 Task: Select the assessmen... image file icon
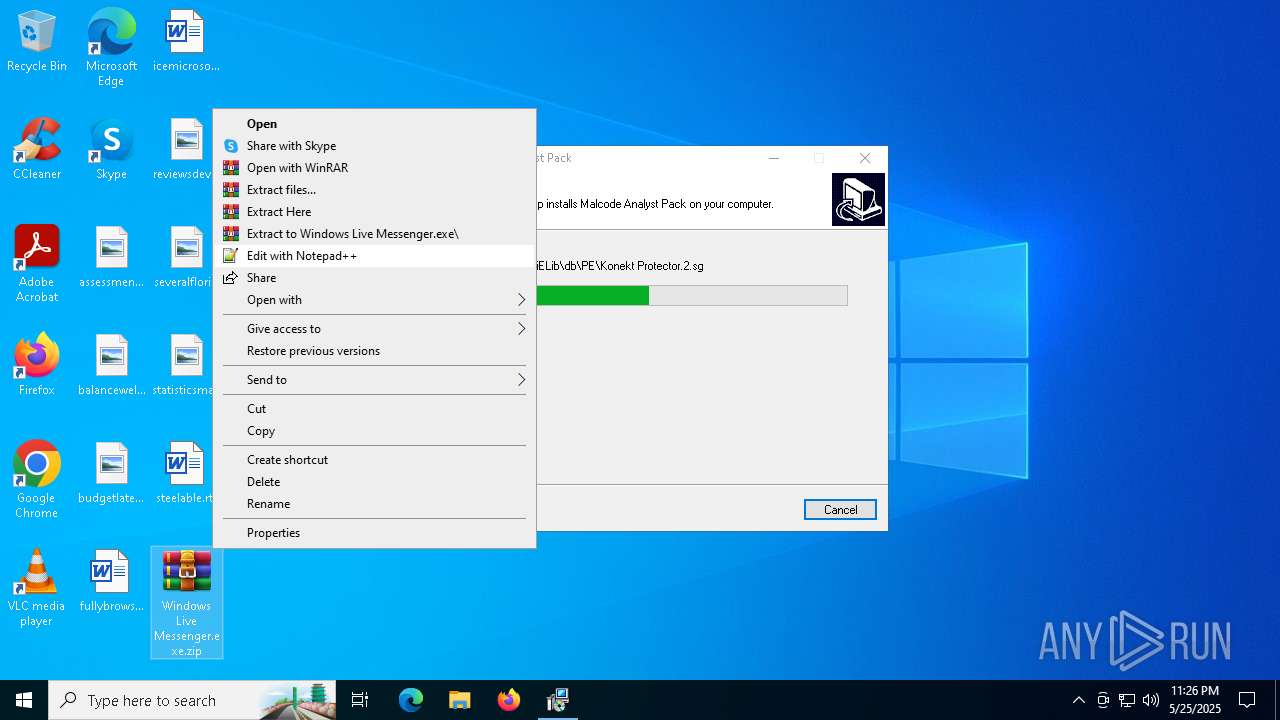(x=111, y=257)
